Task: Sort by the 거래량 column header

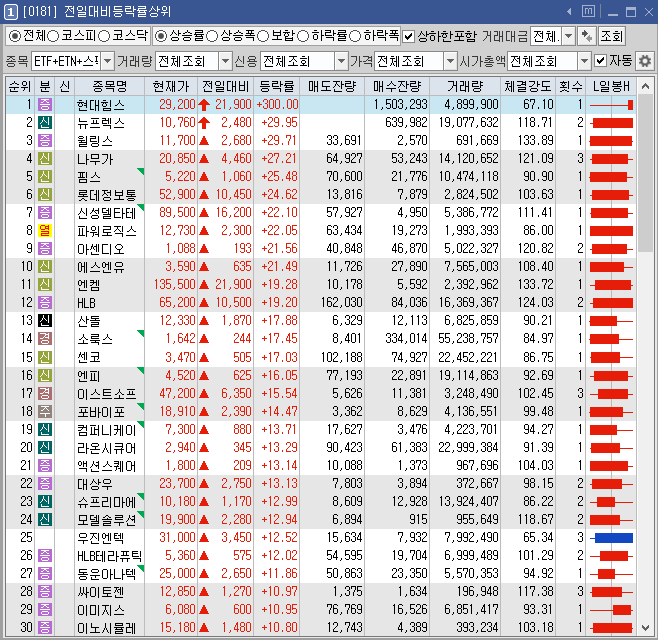Action: pyautogui.click(x=465, y=86)
